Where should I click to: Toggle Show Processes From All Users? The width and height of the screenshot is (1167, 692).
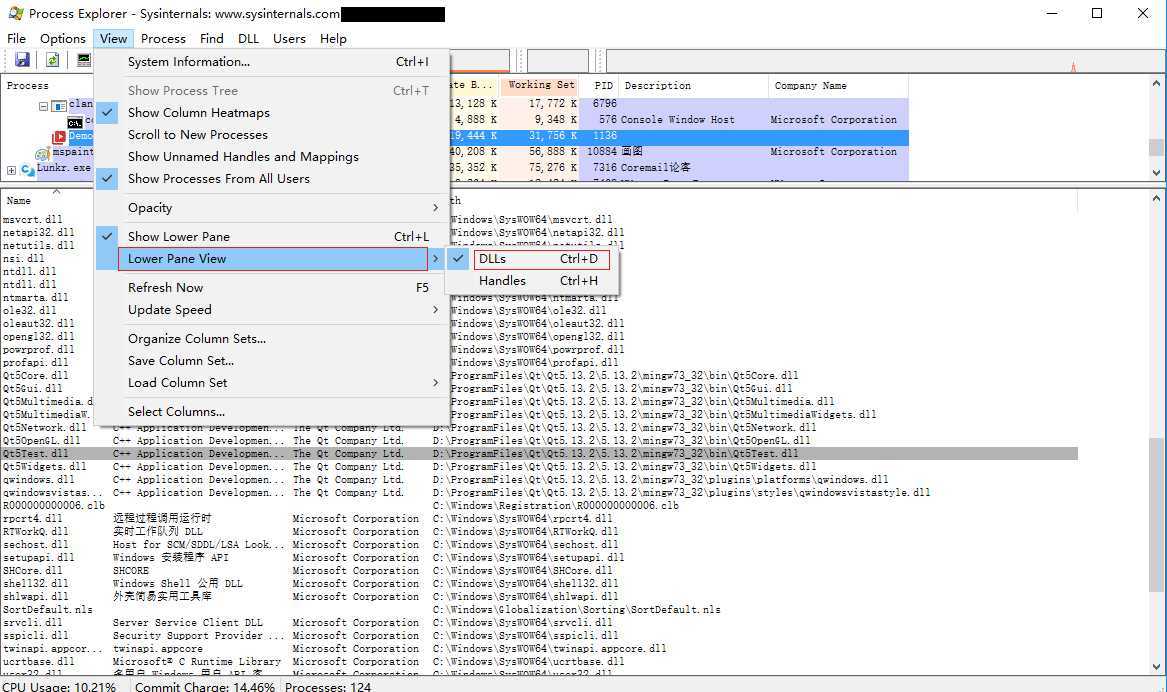tap(272, 179)
